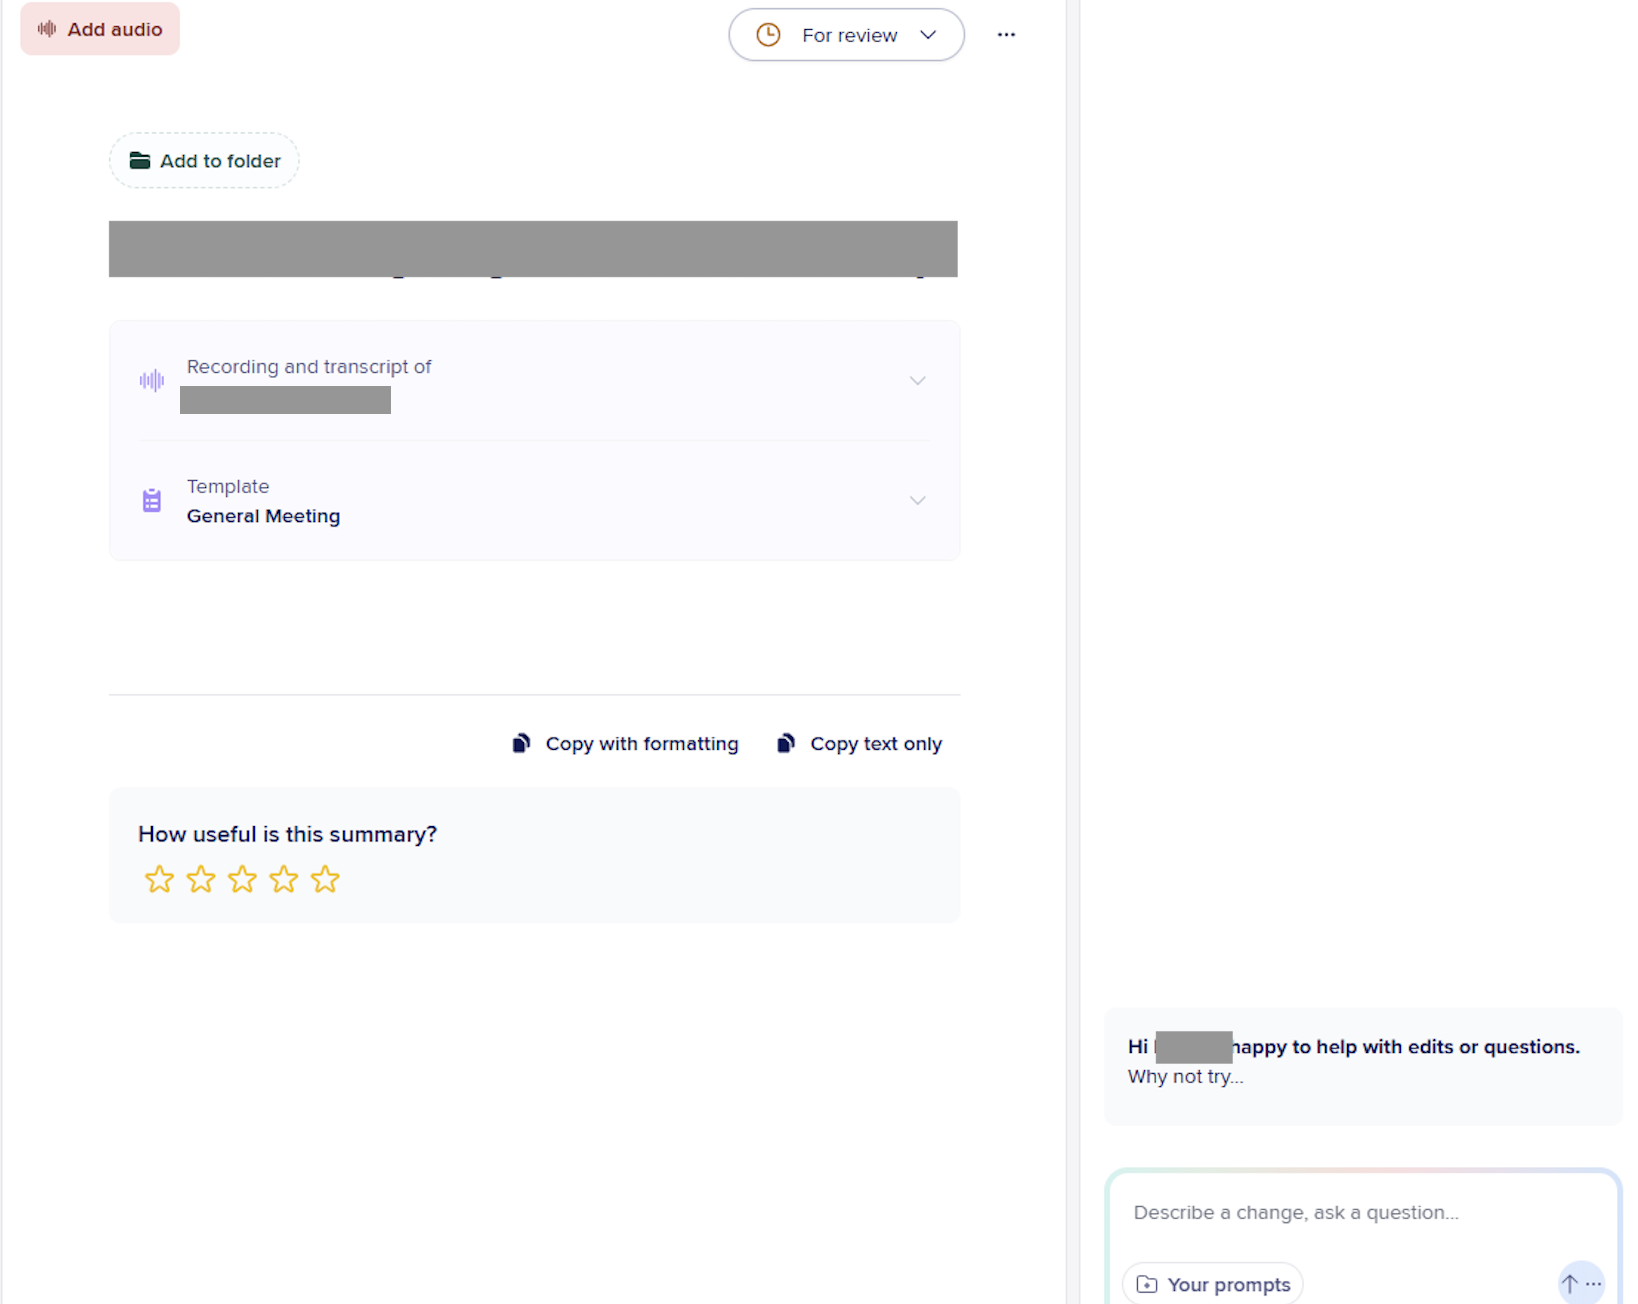This screenshot has width=1638, height=1304.
Task: Click the Copy with formatting icon
Action: (x=521, y=743)
